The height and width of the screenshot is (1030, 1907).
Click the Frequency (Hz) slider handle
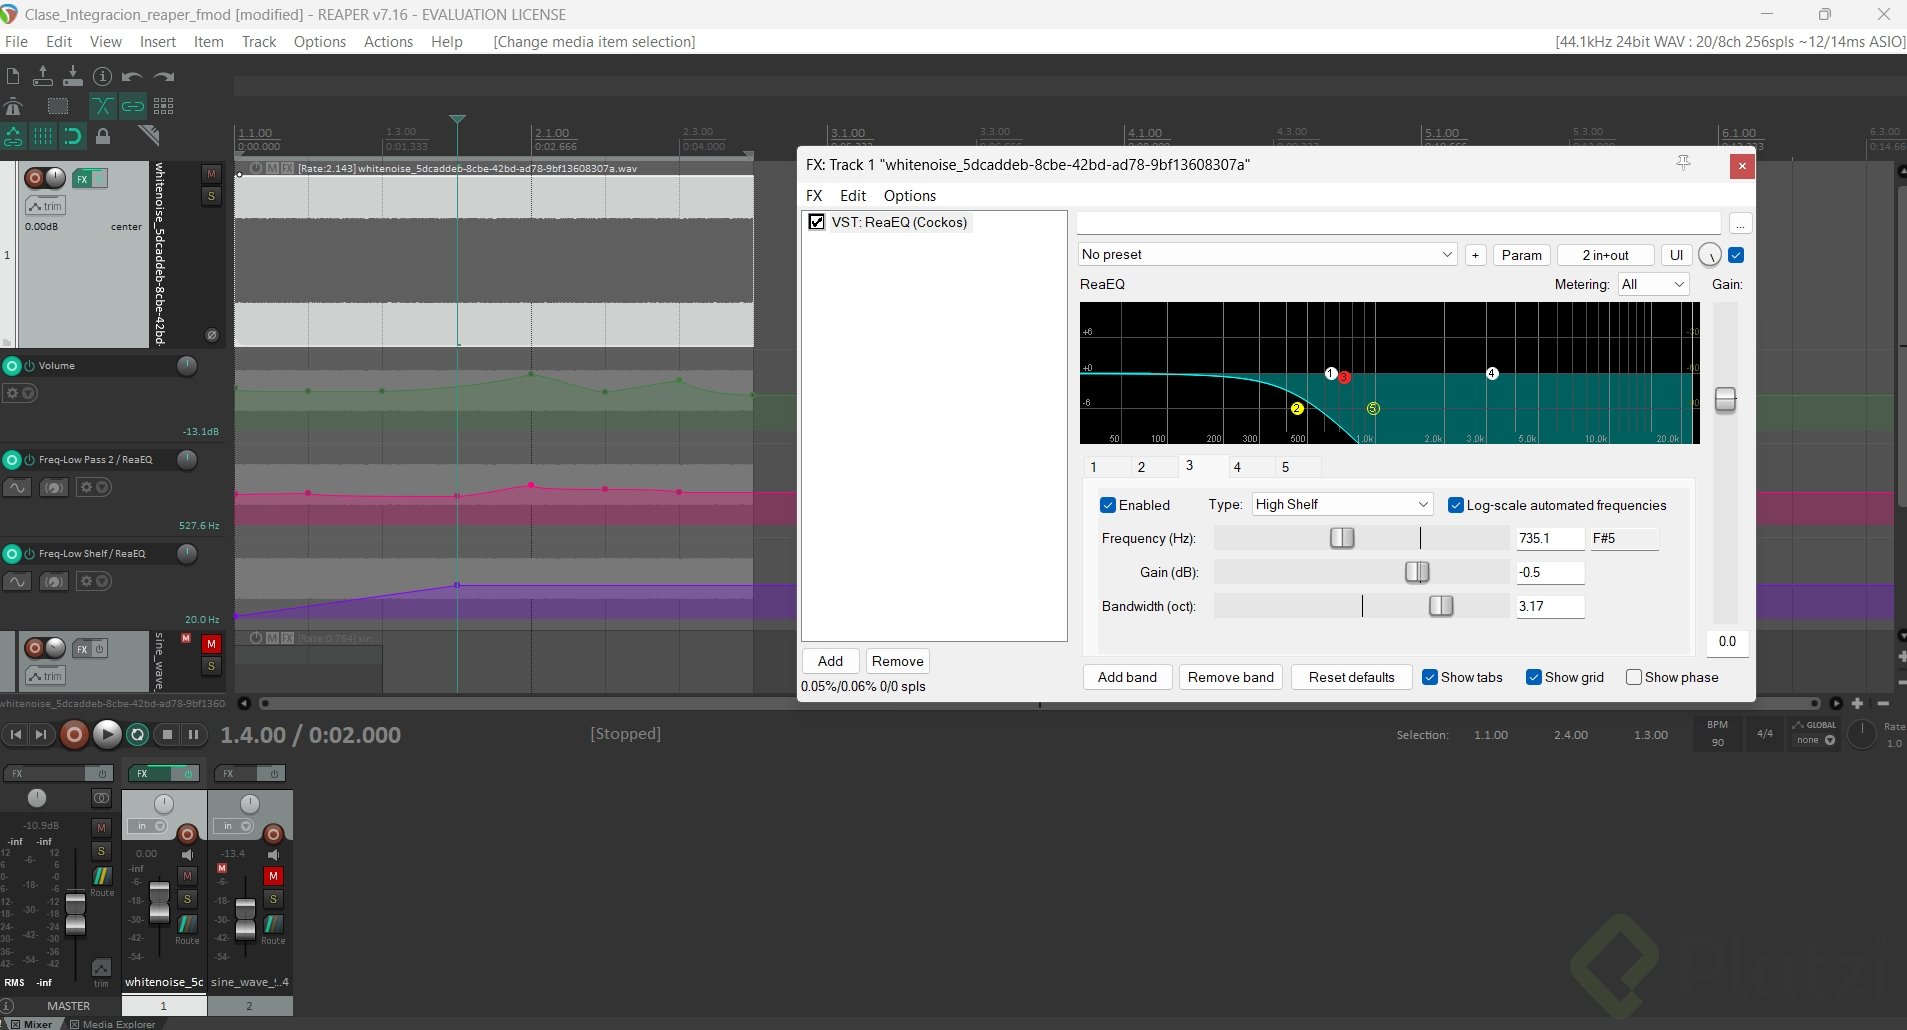[x=1342, y=538]
